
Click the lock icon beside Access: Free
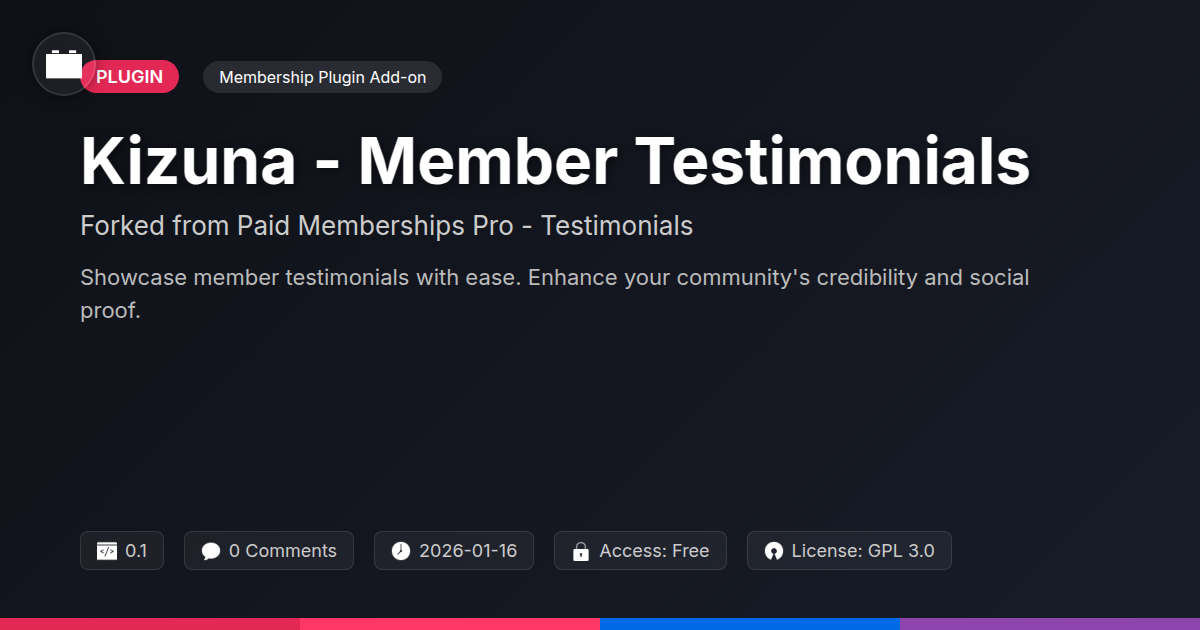point(580,551)
